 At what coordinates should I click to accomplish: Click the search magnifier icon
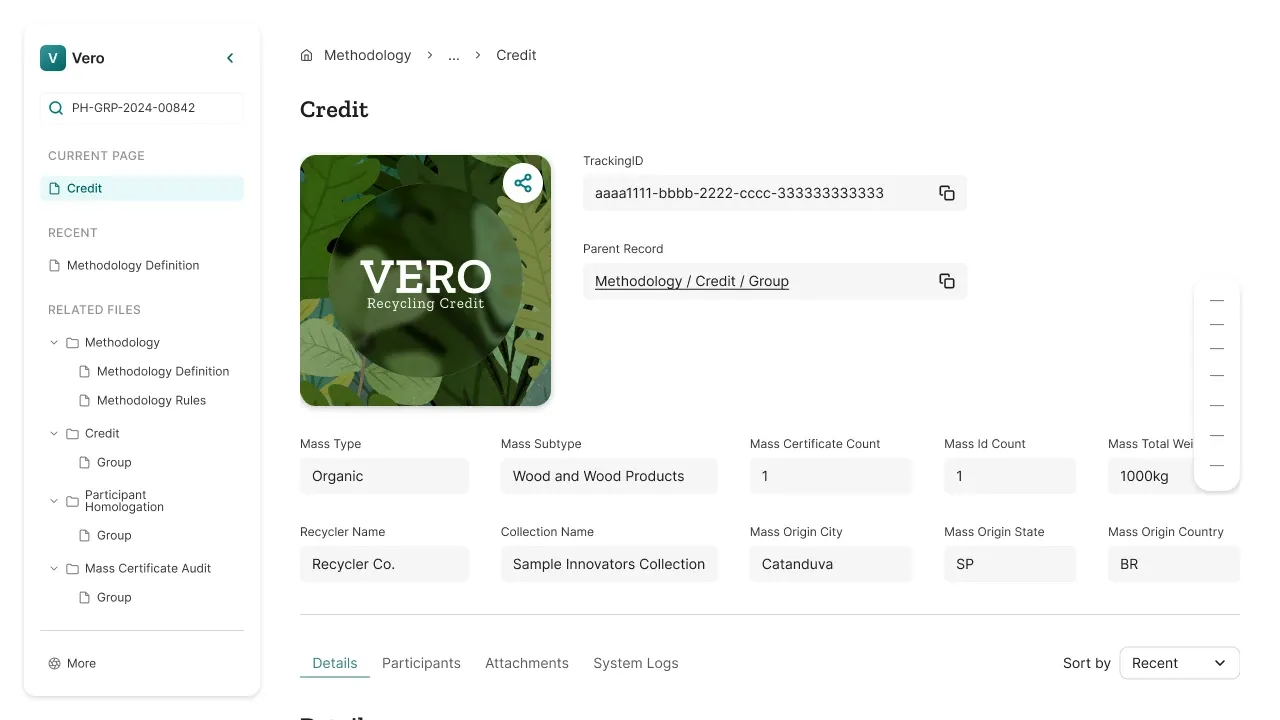coord(56,108)
